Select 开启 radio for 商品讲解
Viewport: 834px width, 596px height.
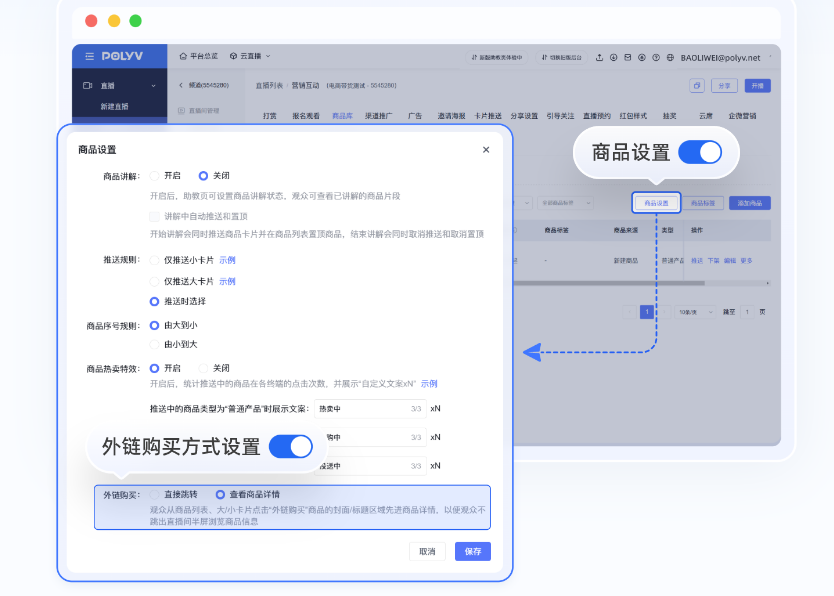point(155,175)
